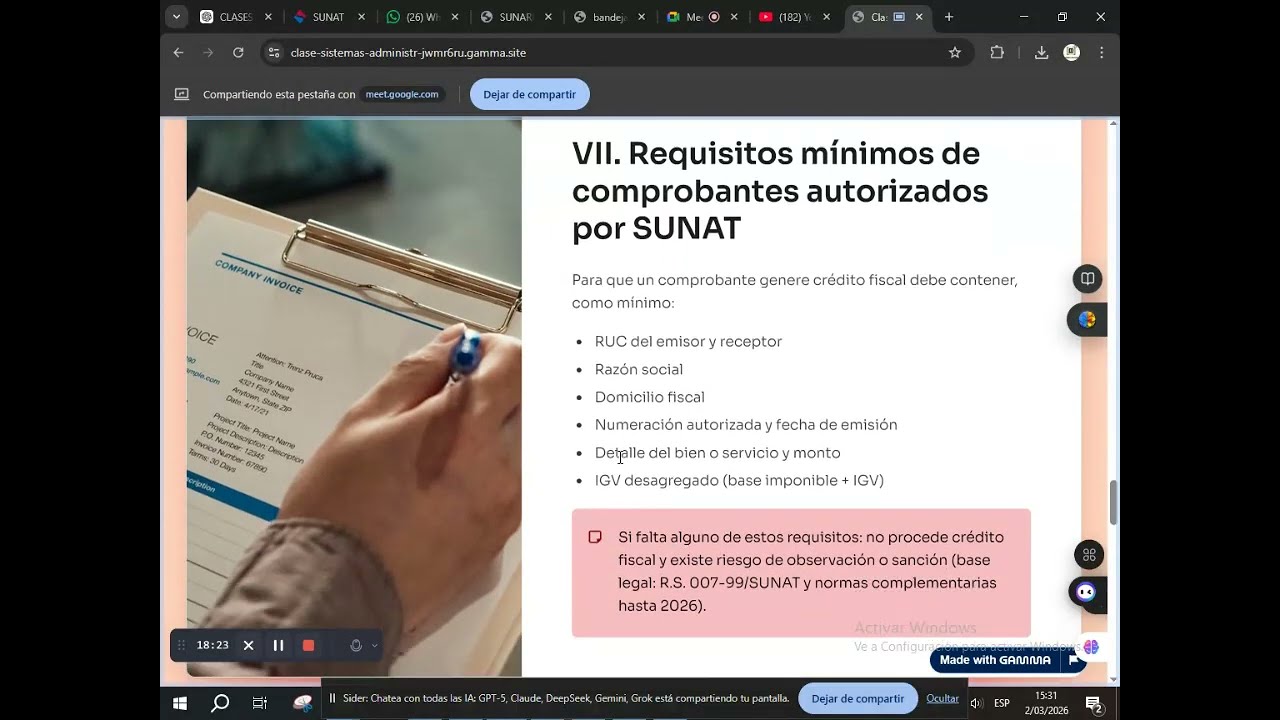Close the active Gamma site tab

pyautogui.click(x=919, y=17)
